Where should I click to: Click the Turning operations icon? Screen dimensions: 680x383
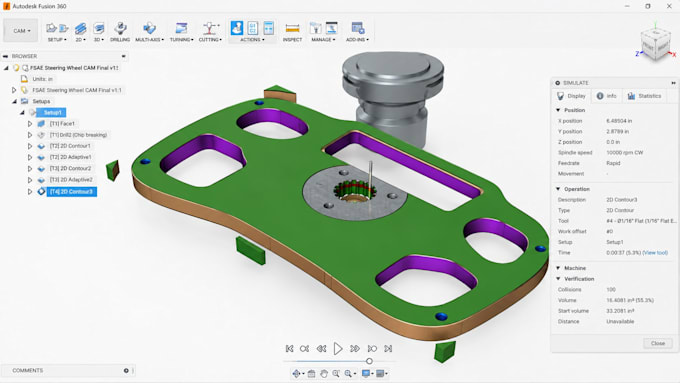181,28
